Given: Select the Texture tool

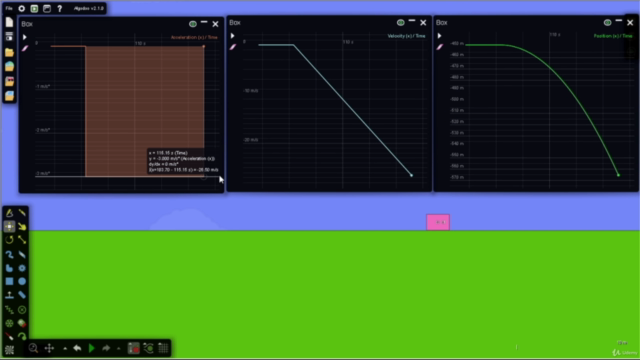Looking at the screenshot, I should tap(9, 349).
